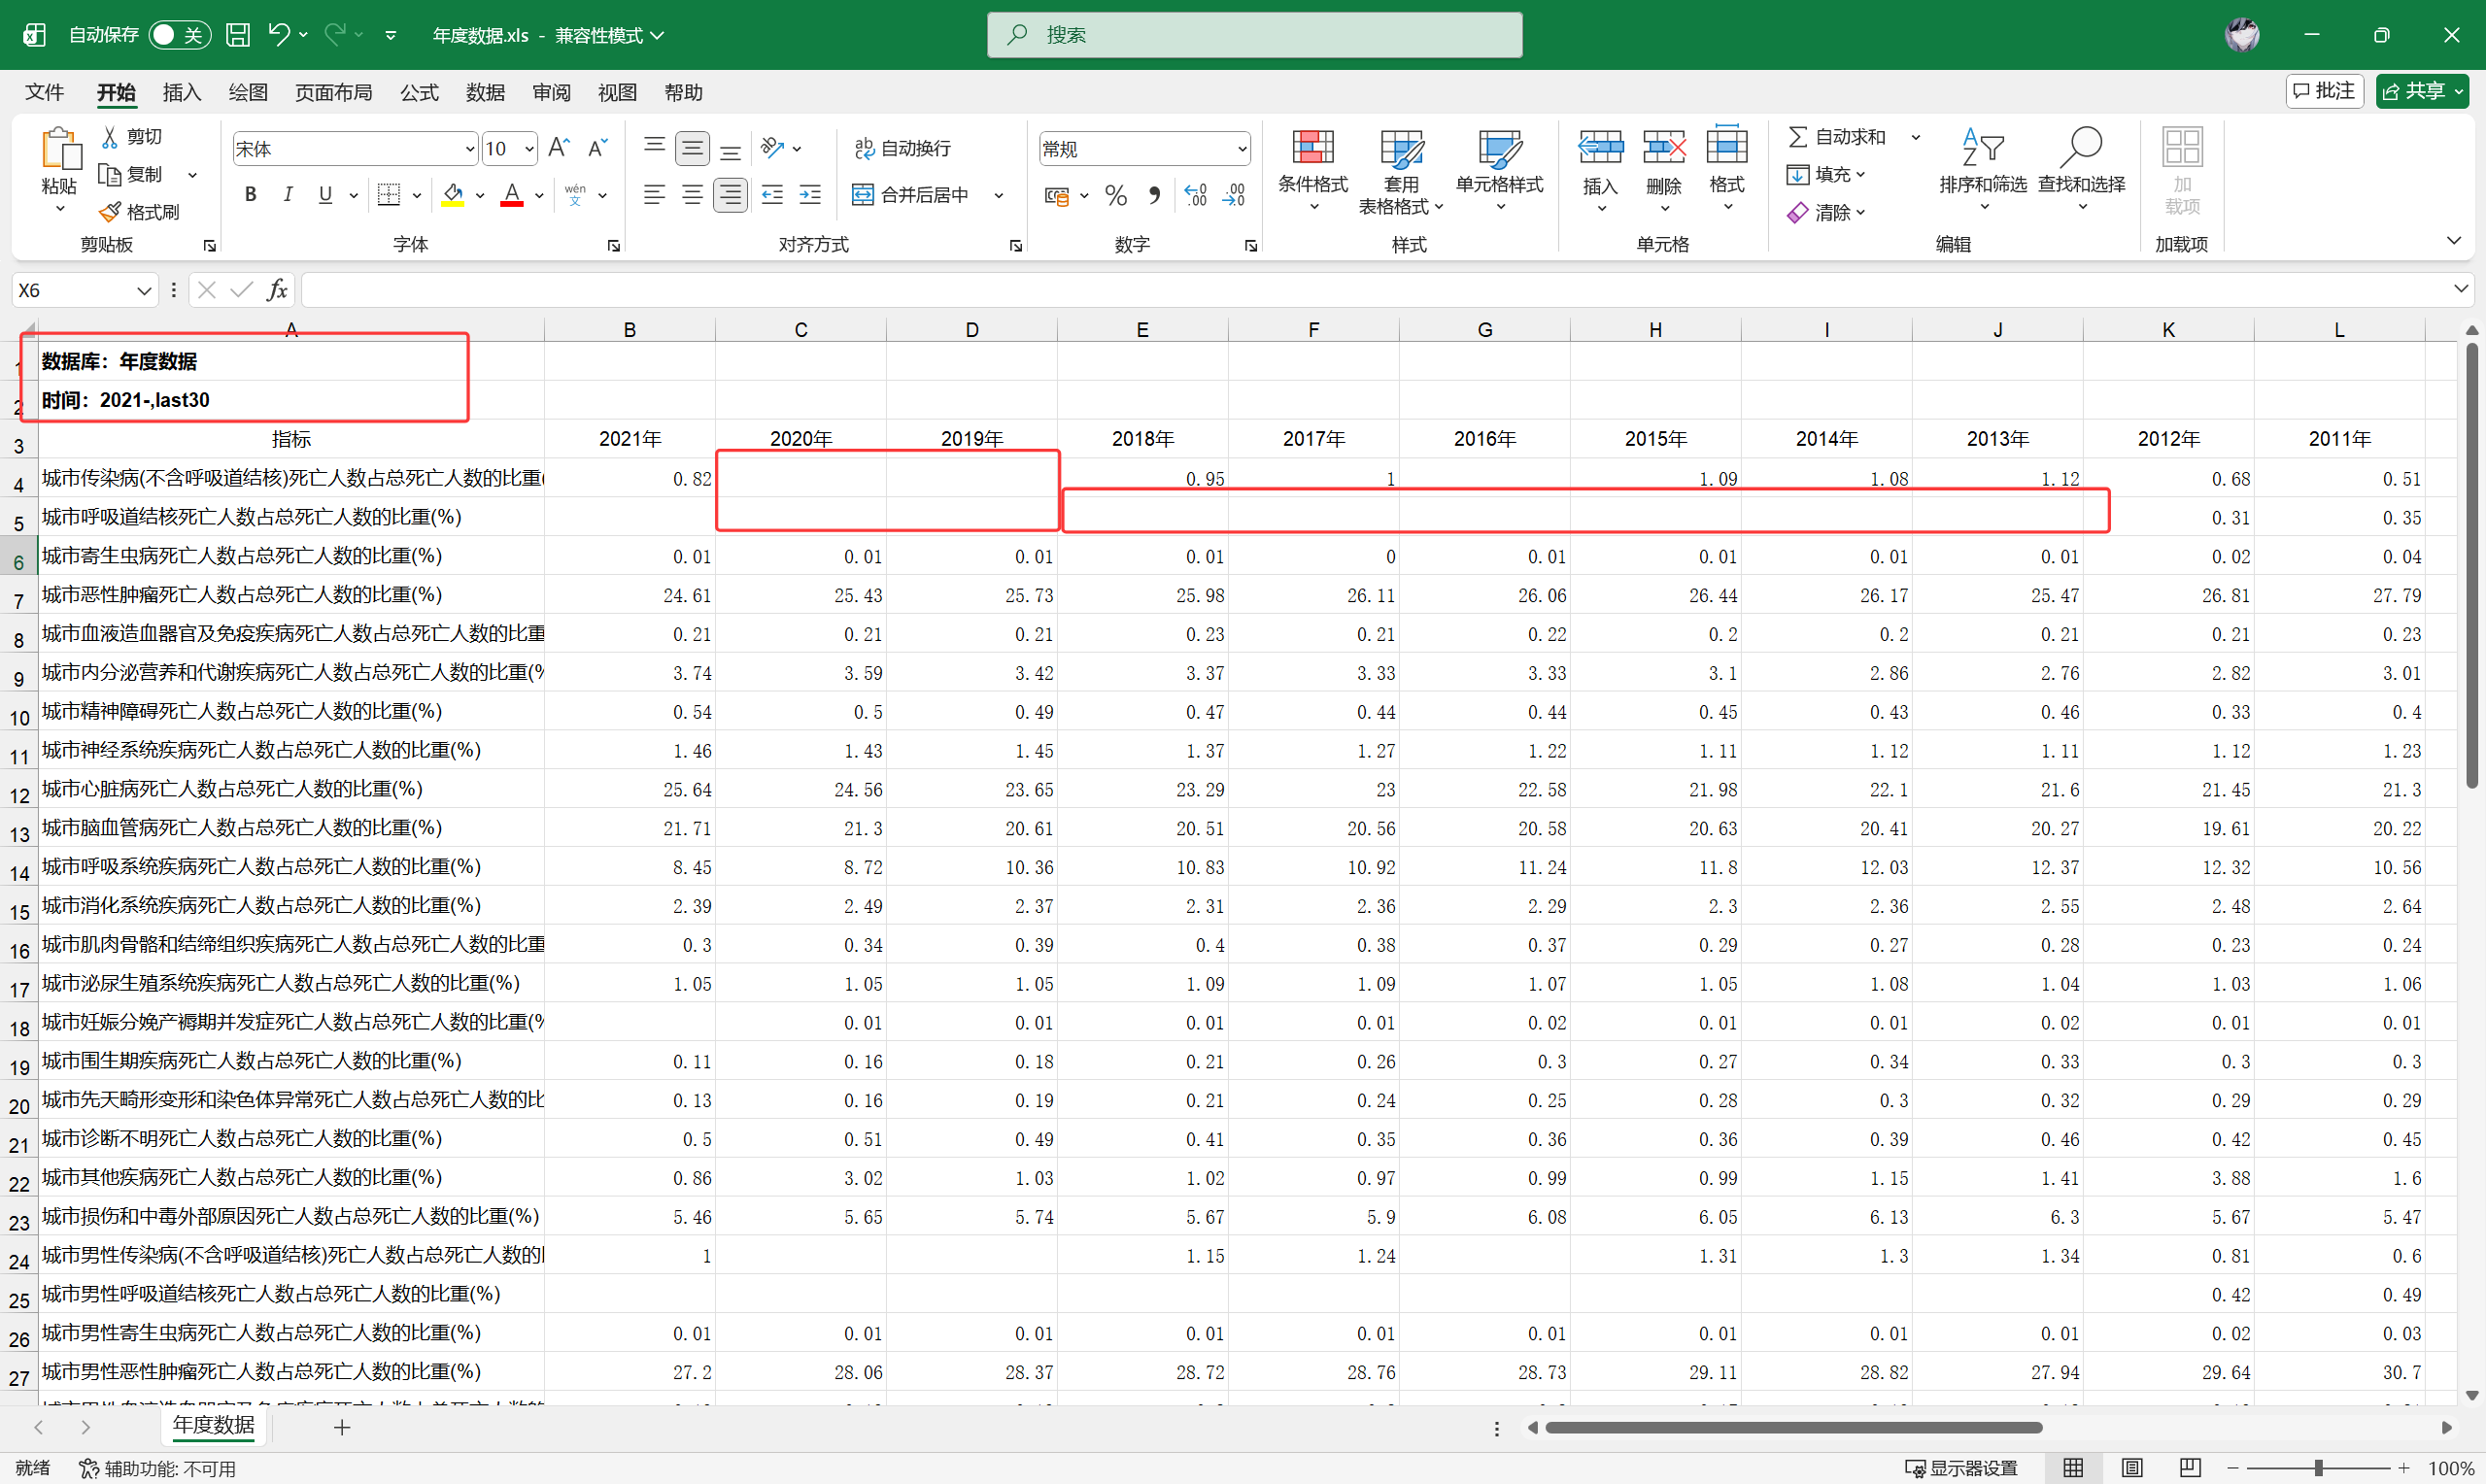Click the Format Painter brush icon
Image resolution: width=2486 pixels, height=1484 pixels.
(x=110, y=212)
